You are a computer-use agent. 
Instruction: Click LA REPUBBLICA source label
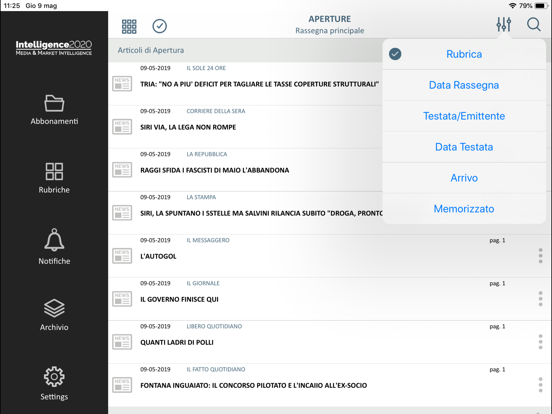pyautogui.click(x=207, y=154)
